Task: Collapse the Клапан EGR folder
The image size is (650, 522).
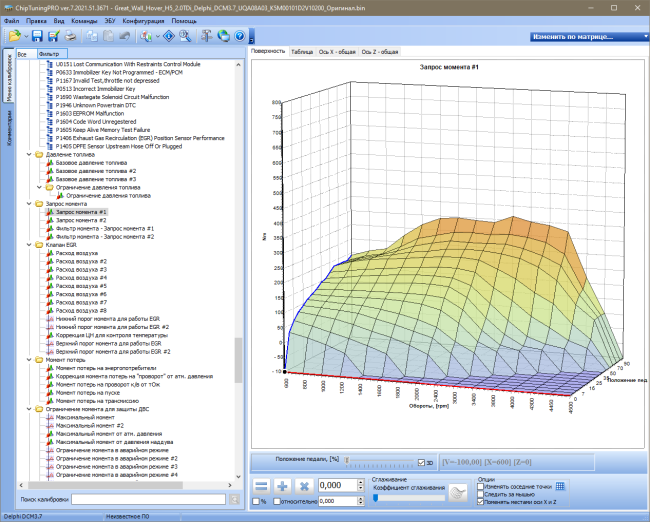Action: click(x=29, y=245)
